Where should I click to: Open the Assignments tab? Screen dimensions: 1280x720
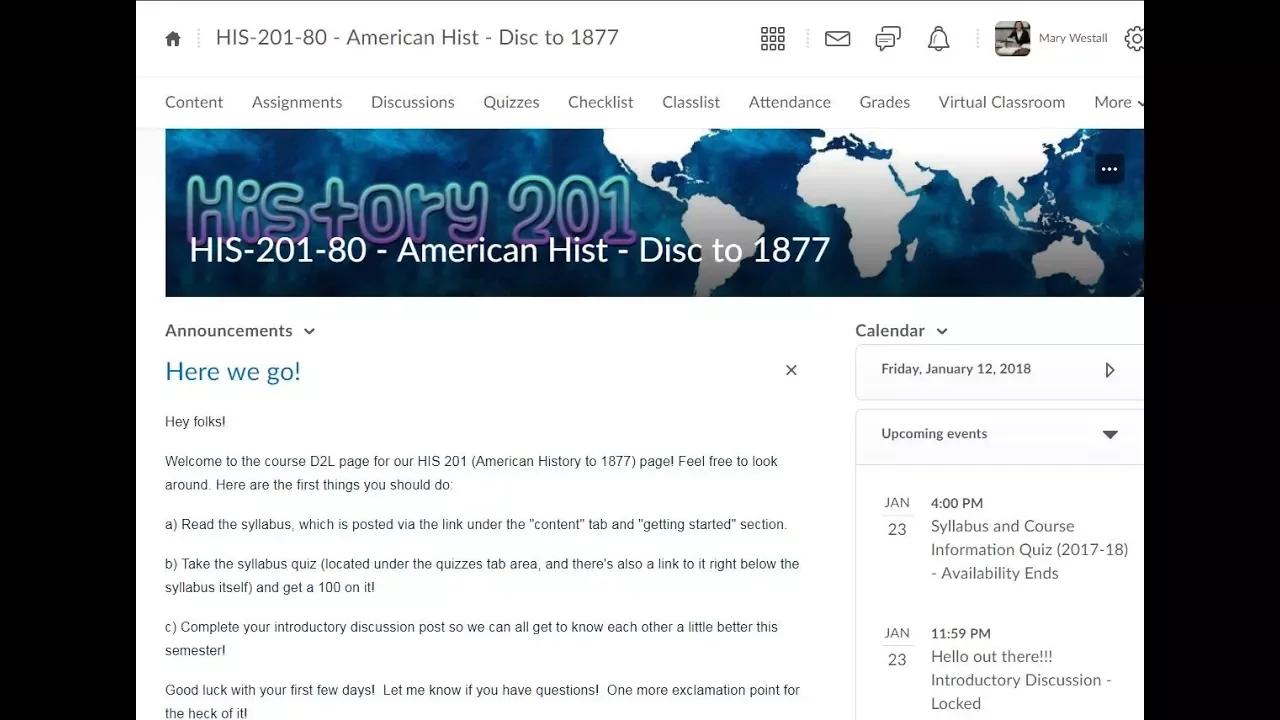[297, 102]
